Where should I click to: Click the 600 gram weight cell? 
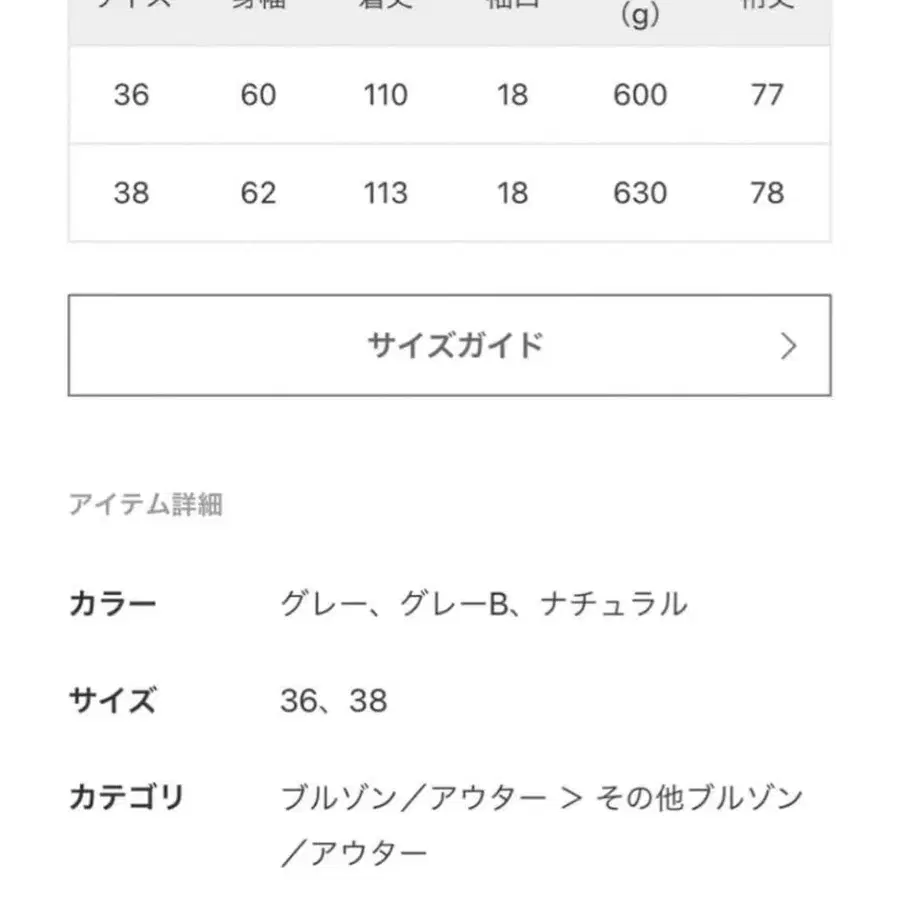coord(640,96)
